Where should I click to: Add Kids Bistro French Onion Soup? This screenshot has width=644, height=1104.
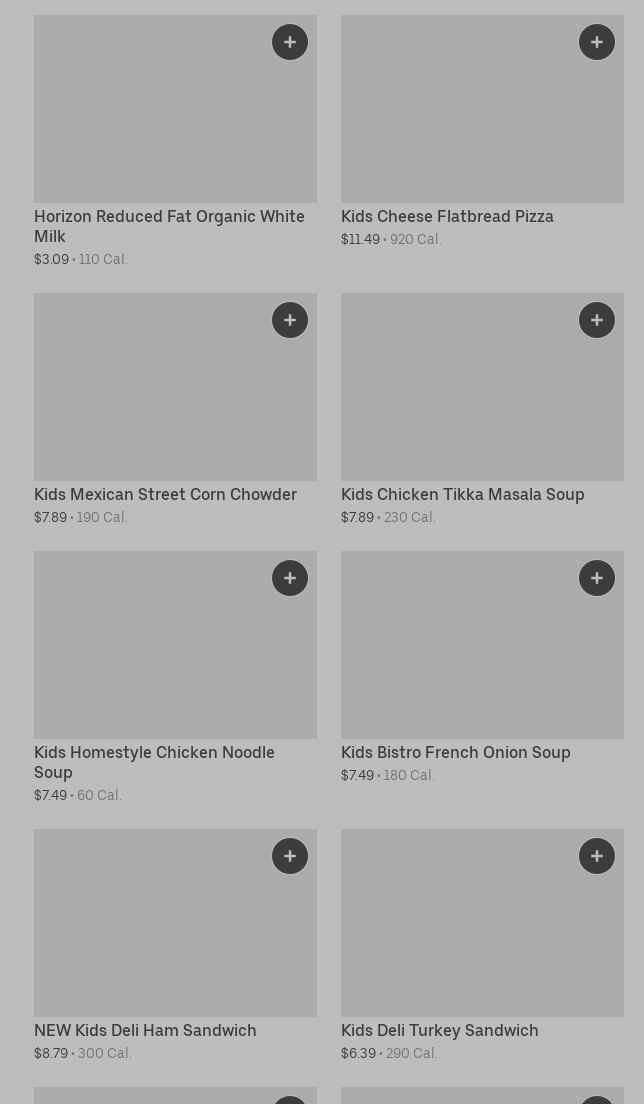pos(597,578)
